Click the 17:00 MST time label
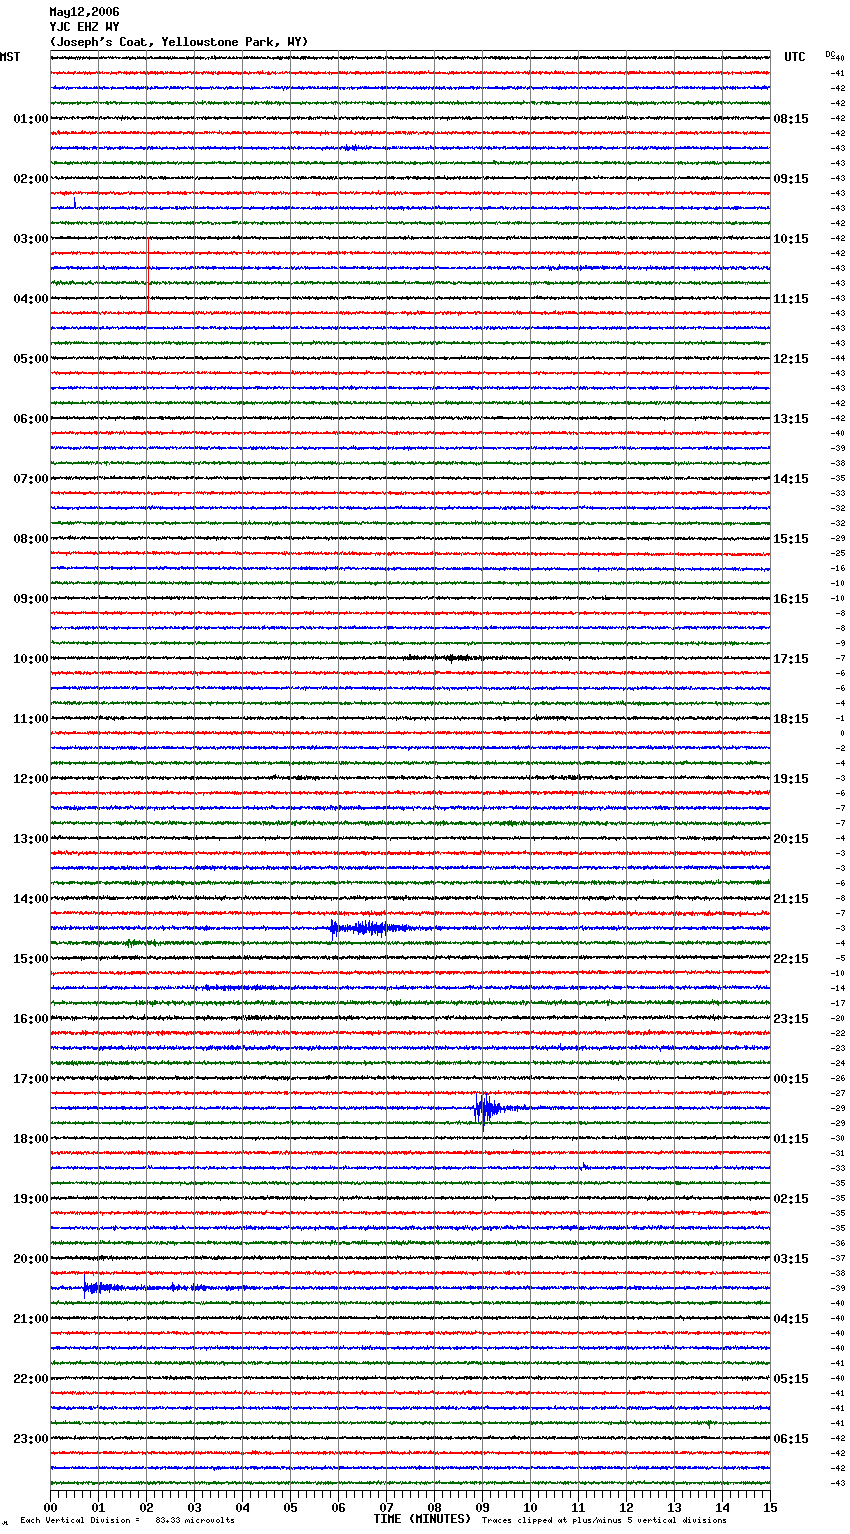 click(30, 1079)
